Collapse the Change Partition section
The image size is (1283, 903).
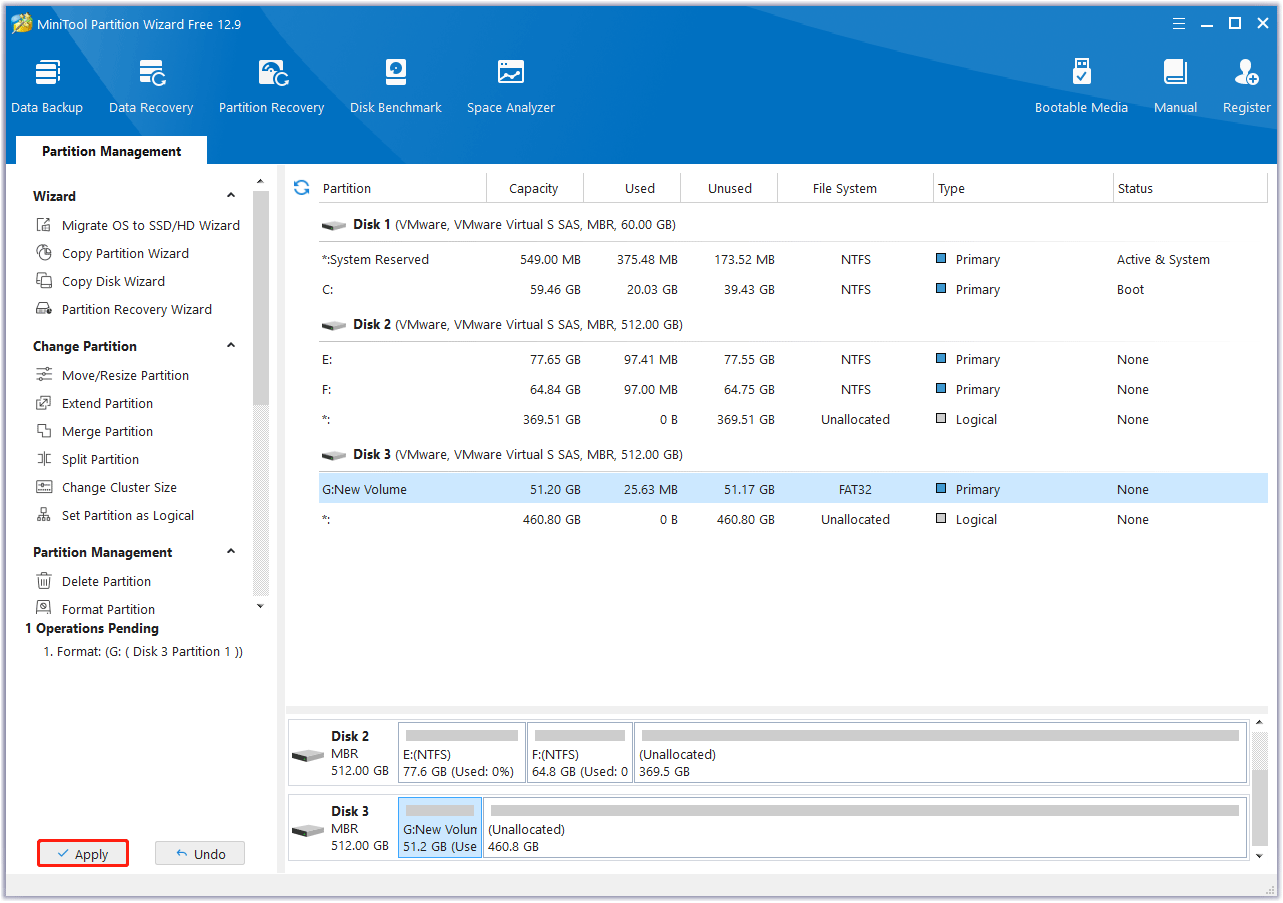pos(231,346)
